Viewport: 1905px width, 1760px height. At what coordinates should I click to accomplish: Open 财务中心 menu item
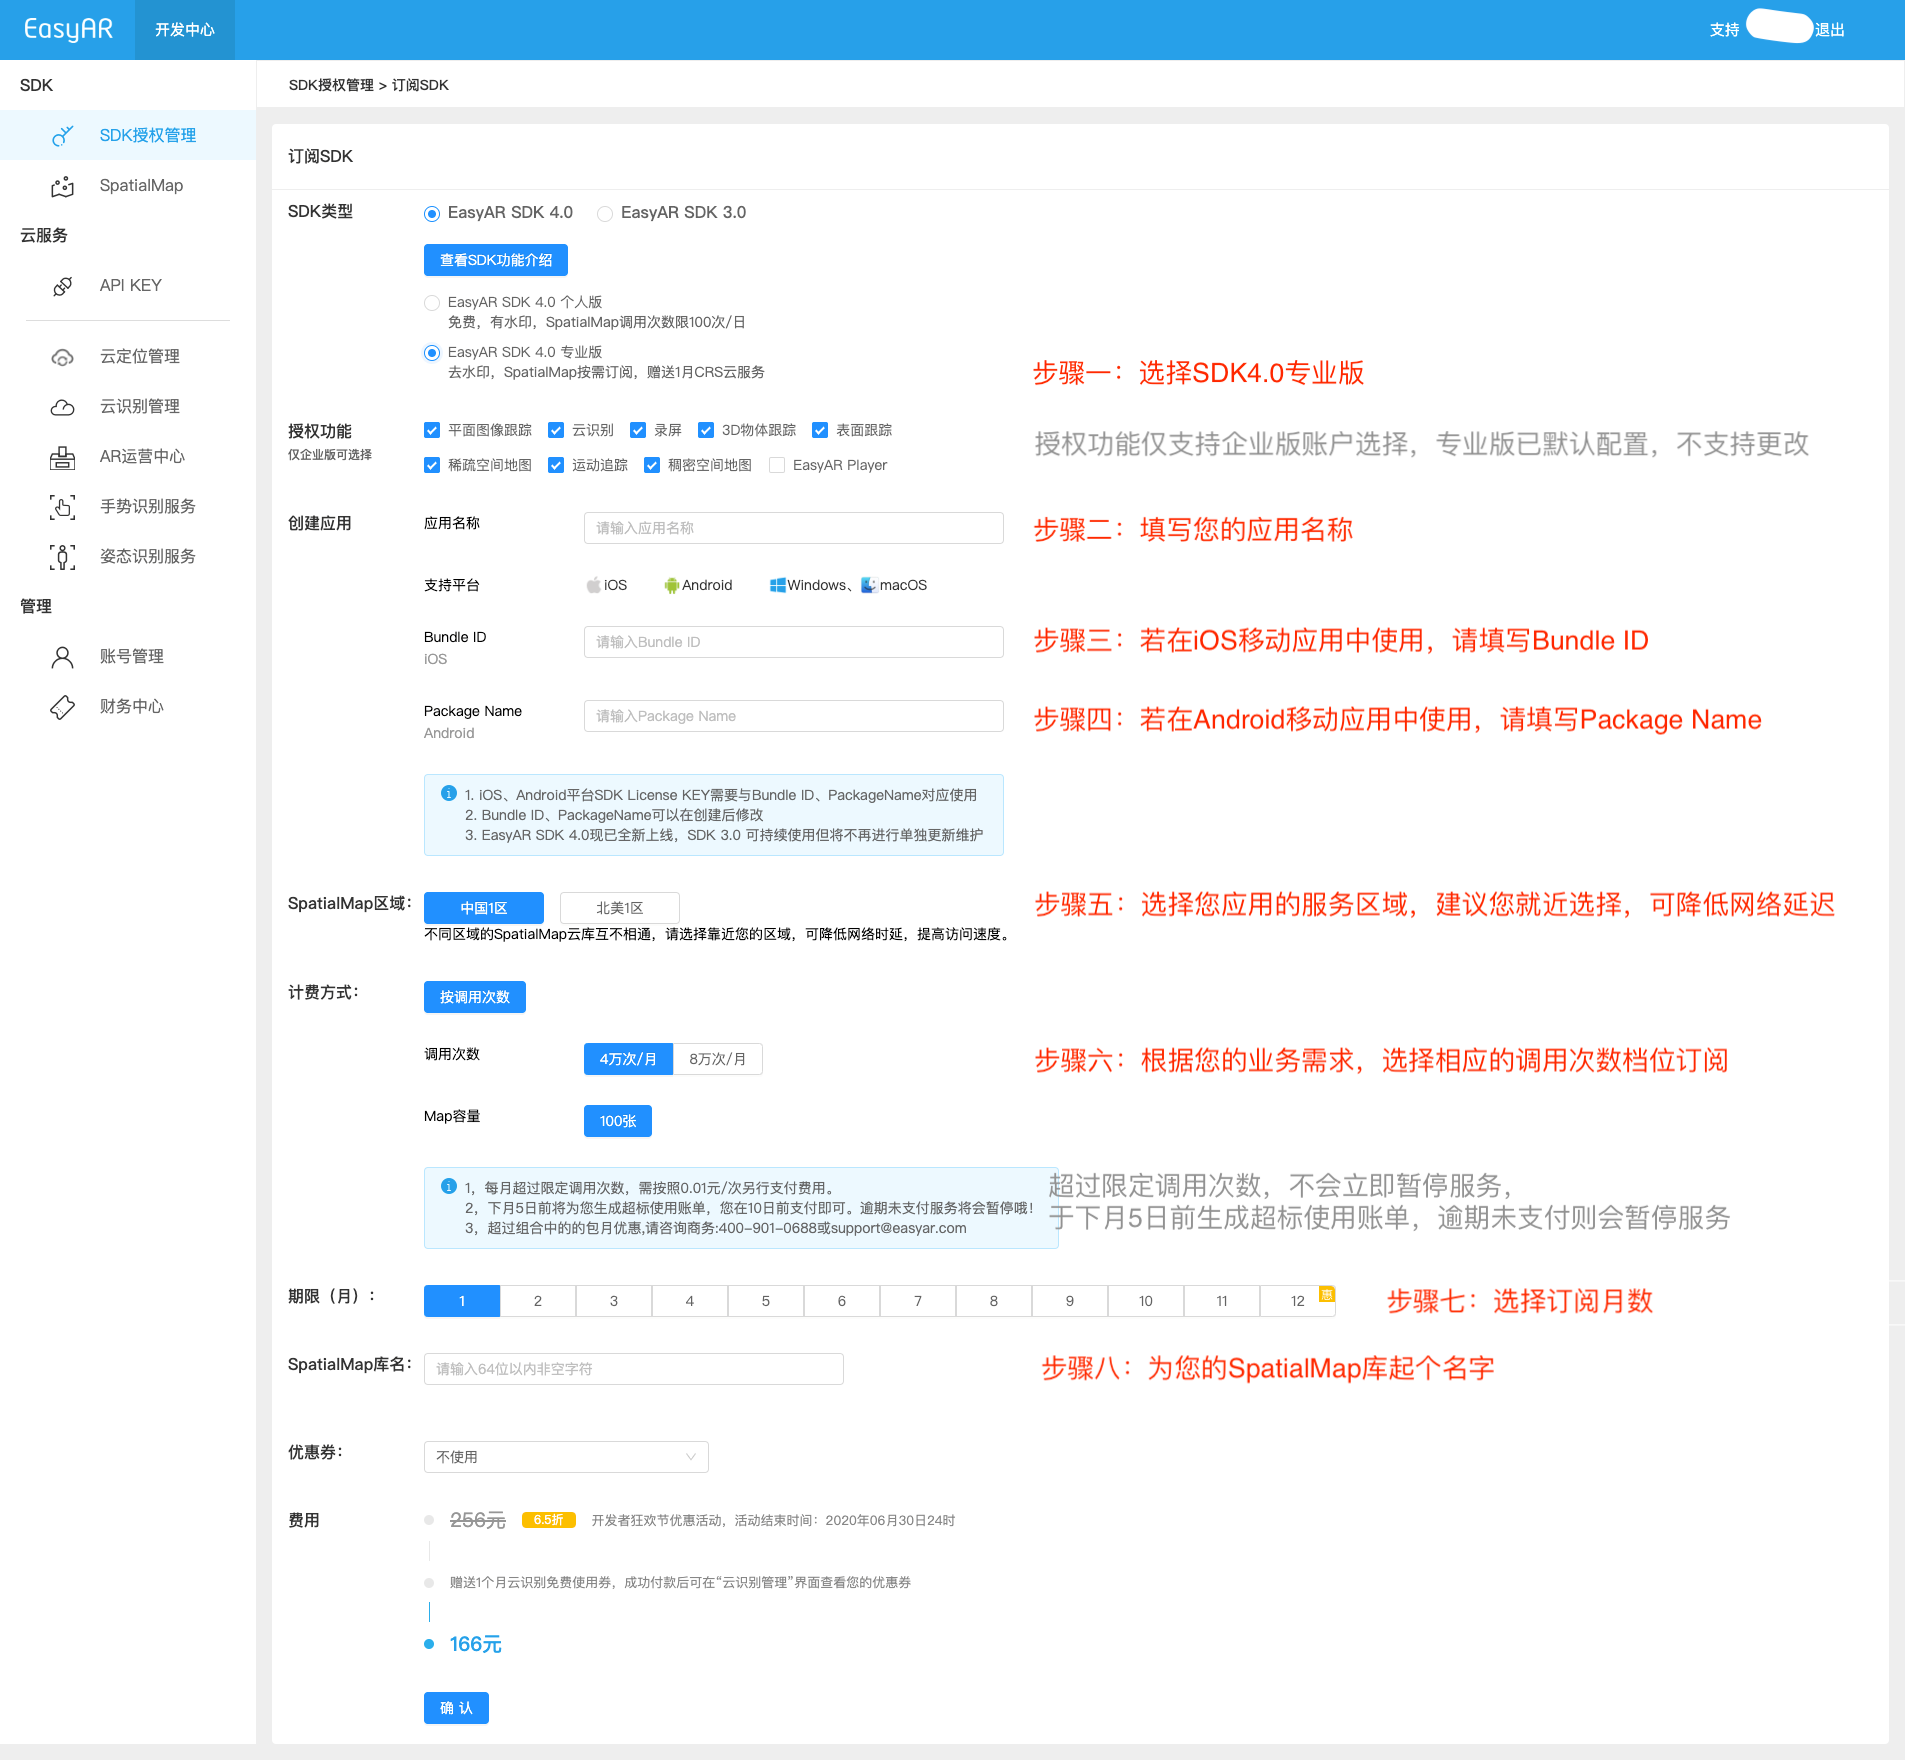128,707
